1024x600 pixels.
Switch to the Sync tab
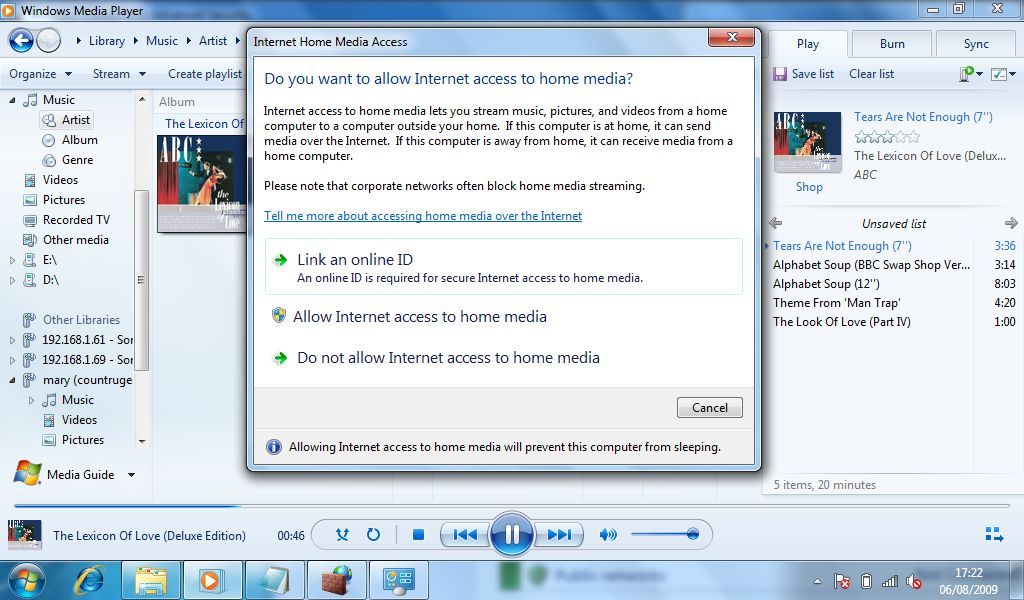click(974, 44)
